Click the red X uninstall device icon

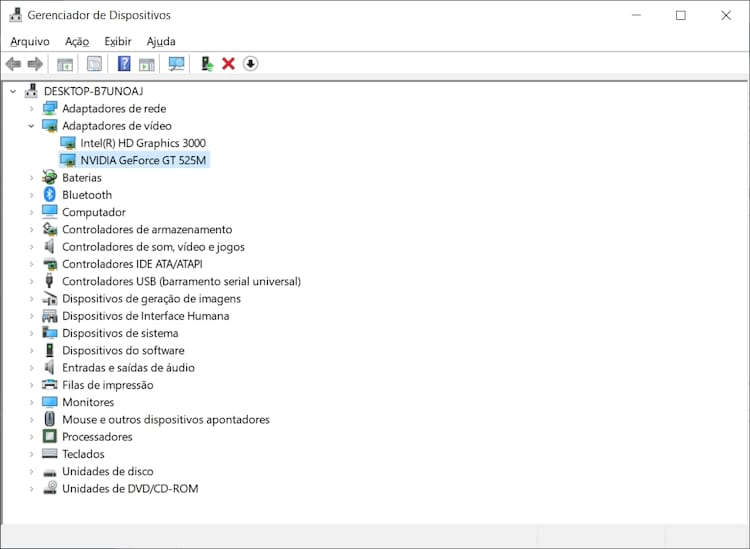click(229, 64)
